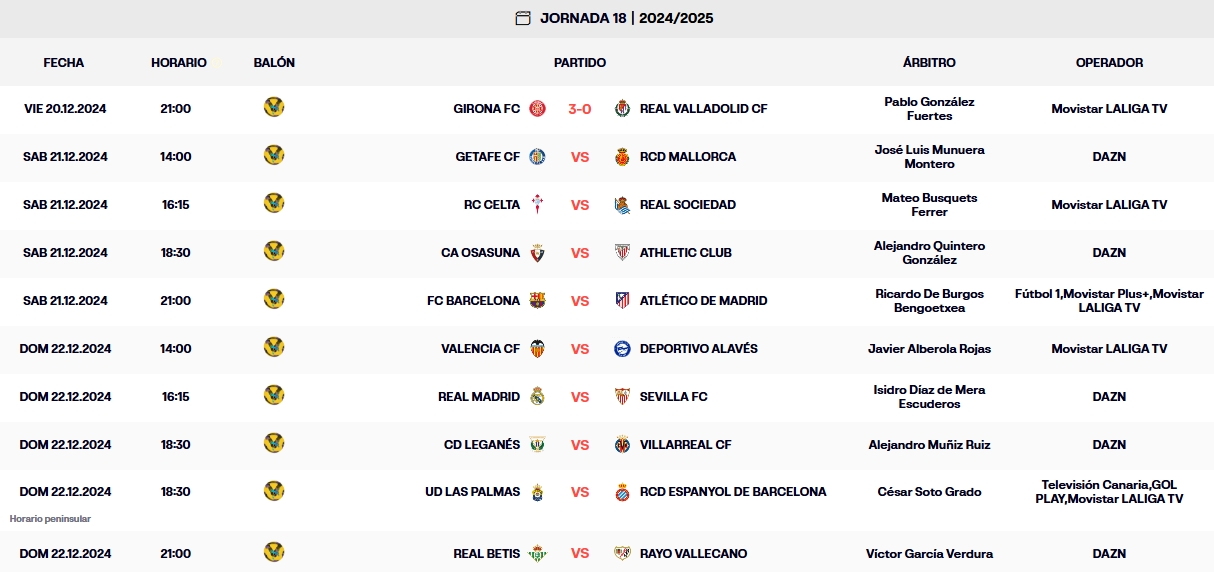The width and height of the screenshot is (1214, 572).
Task: Click ball icon in Getafe row
Action: [274, 155]
